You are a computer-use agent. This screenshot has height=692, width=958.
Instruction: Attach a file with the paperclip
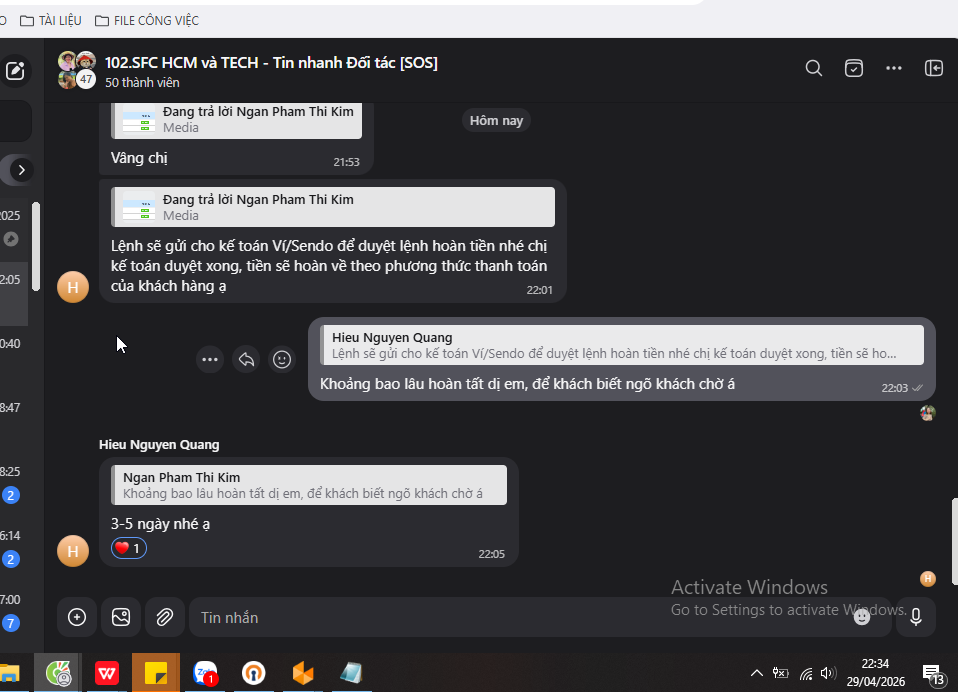[x=165, y=617]
